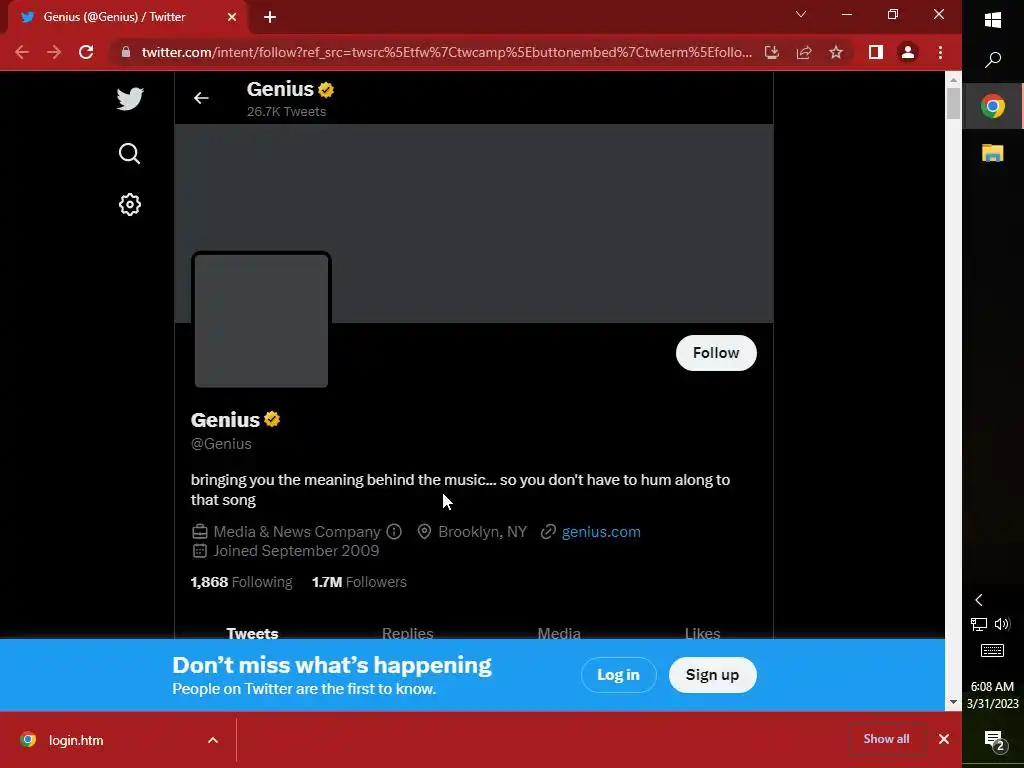1024x768 pixels.
Task: Click the URL address bar text
Action: [x=447, y=52]
